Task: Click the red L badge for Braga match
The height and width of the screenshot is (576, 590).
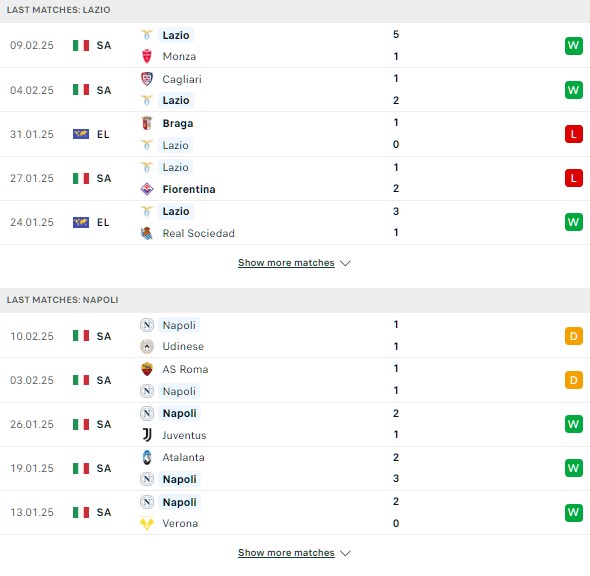Action: 573,134
